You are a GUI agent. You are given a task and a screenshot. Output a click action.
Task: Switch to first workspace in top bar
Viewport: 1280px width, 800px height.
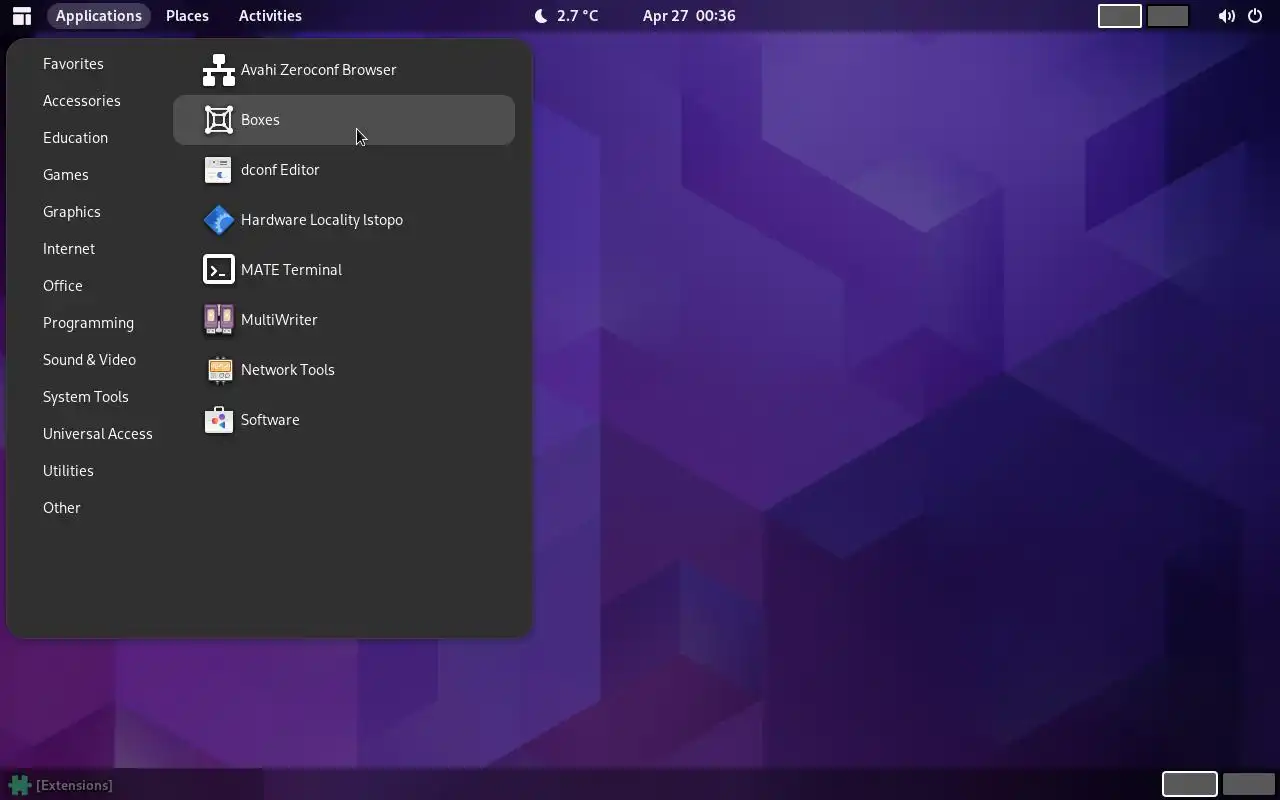pos(1120,16)
